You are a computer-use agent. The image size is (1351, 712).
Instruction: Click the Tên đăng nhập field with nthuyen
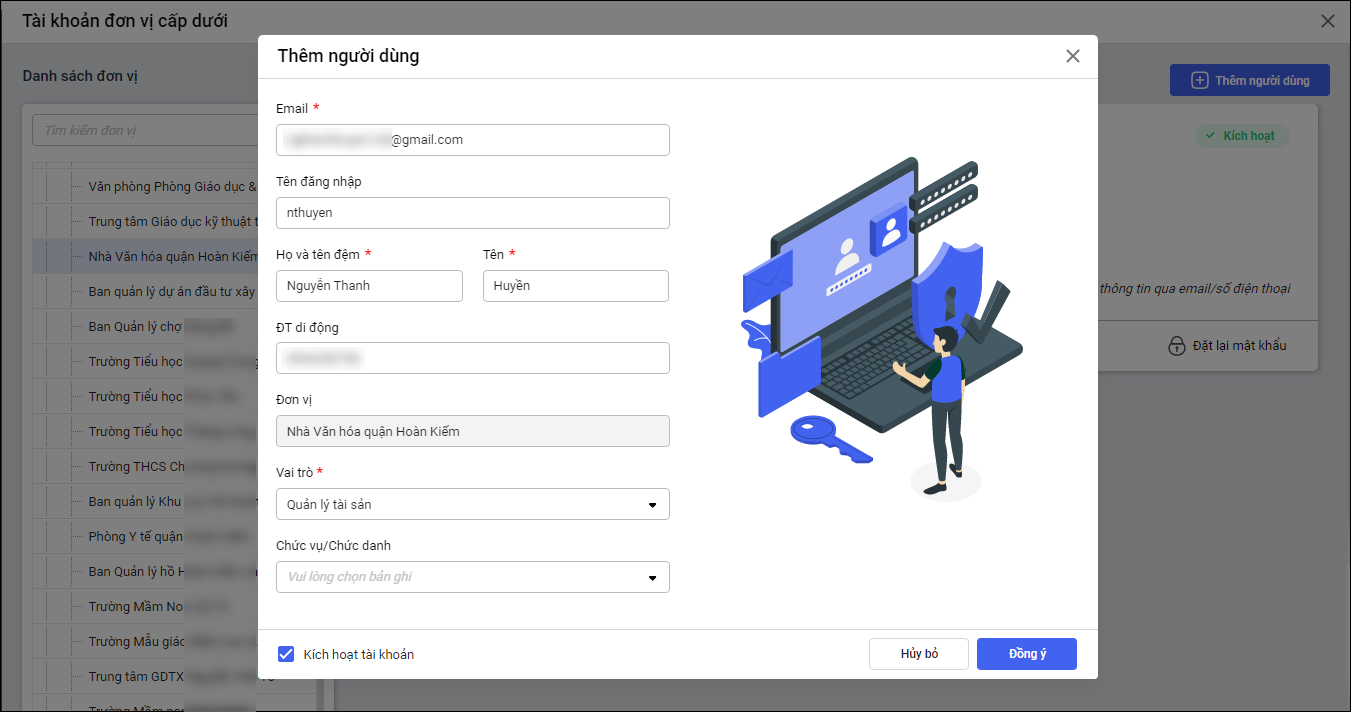(473, 213)
